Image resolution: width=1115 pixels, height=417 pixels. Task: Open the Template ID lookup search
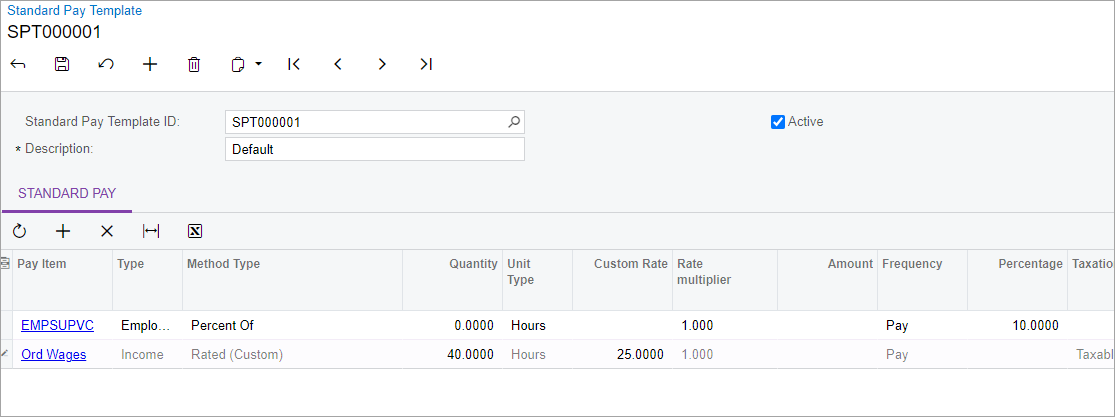pyautogui.click(x=513, y=122)
